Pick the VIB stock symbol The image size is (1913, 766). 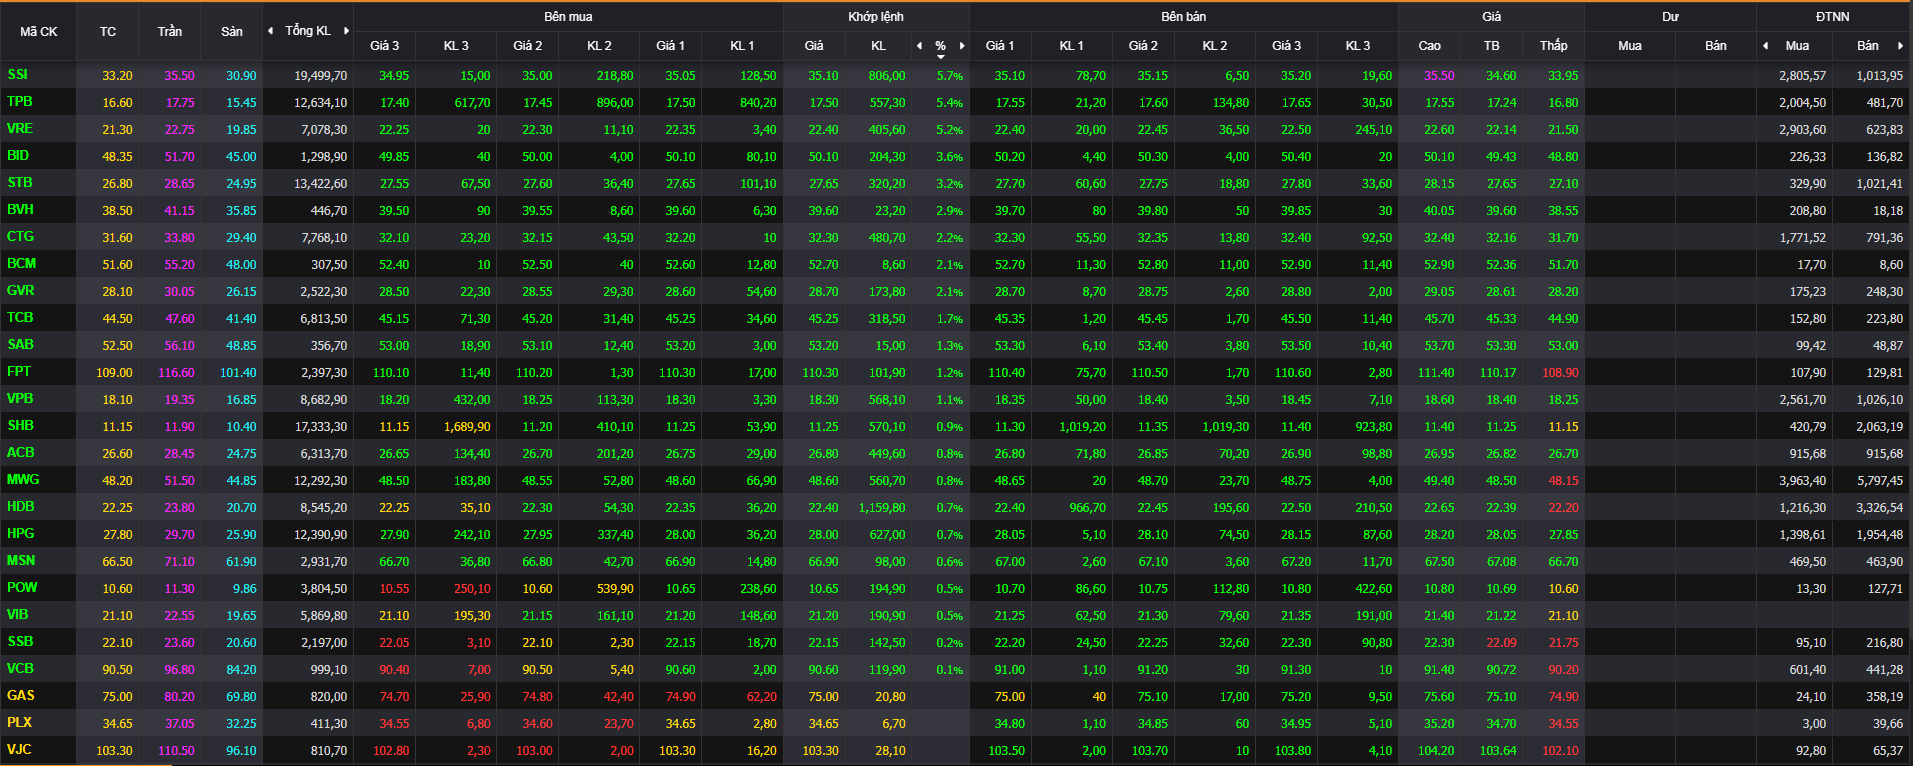click(18, 615)
